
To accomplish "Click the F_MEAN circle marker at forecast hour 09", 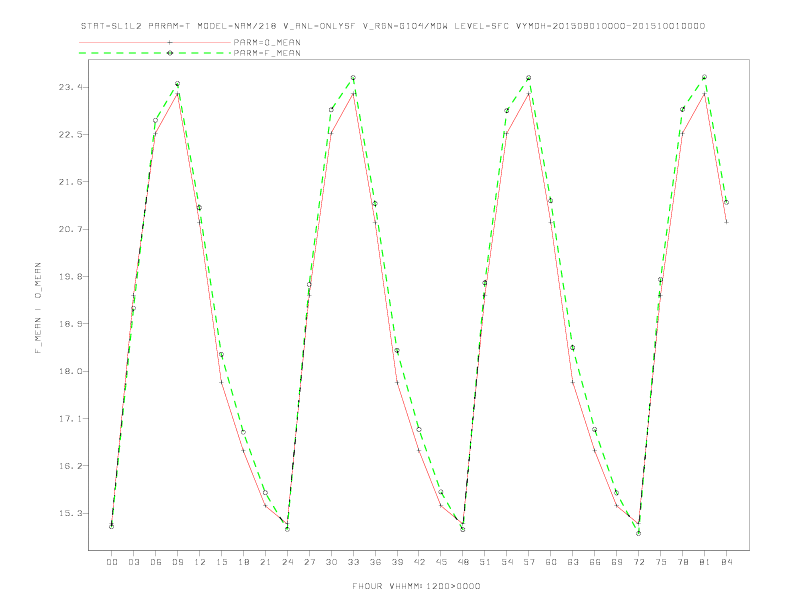I will [x=177, y=84].
